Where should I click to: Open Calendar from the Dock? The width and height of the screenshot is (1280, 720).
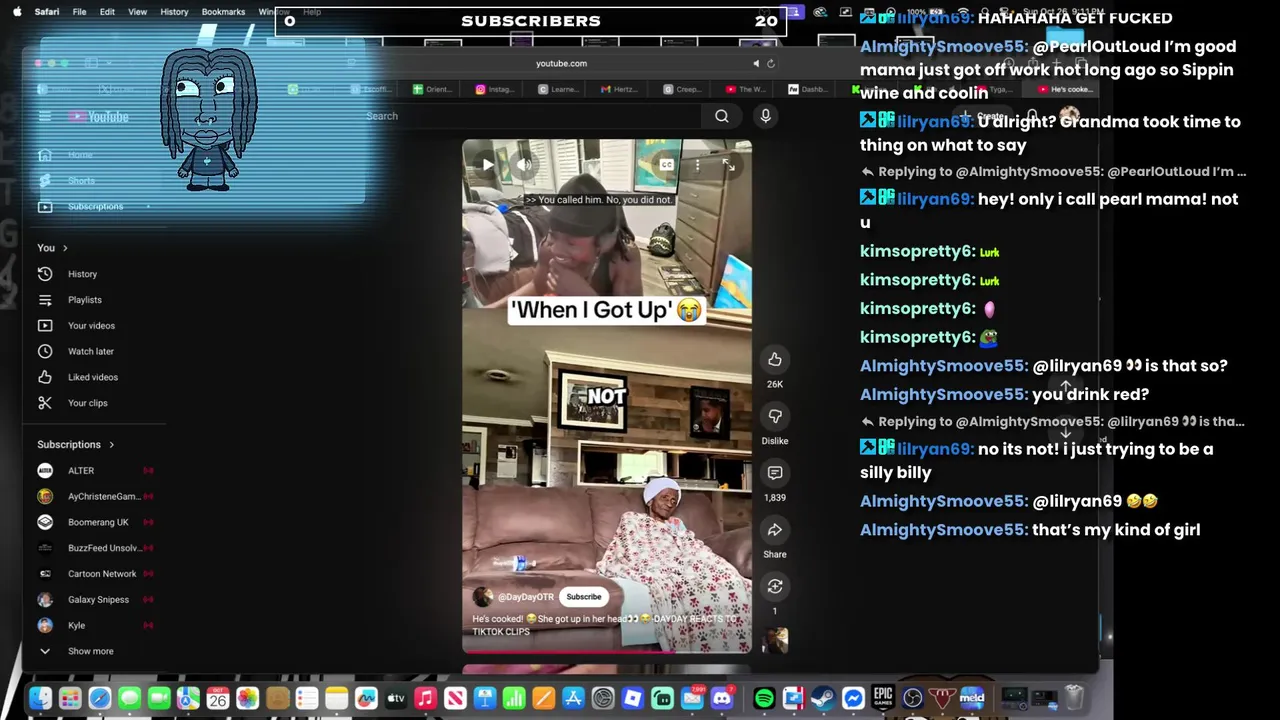coord(217,698)
